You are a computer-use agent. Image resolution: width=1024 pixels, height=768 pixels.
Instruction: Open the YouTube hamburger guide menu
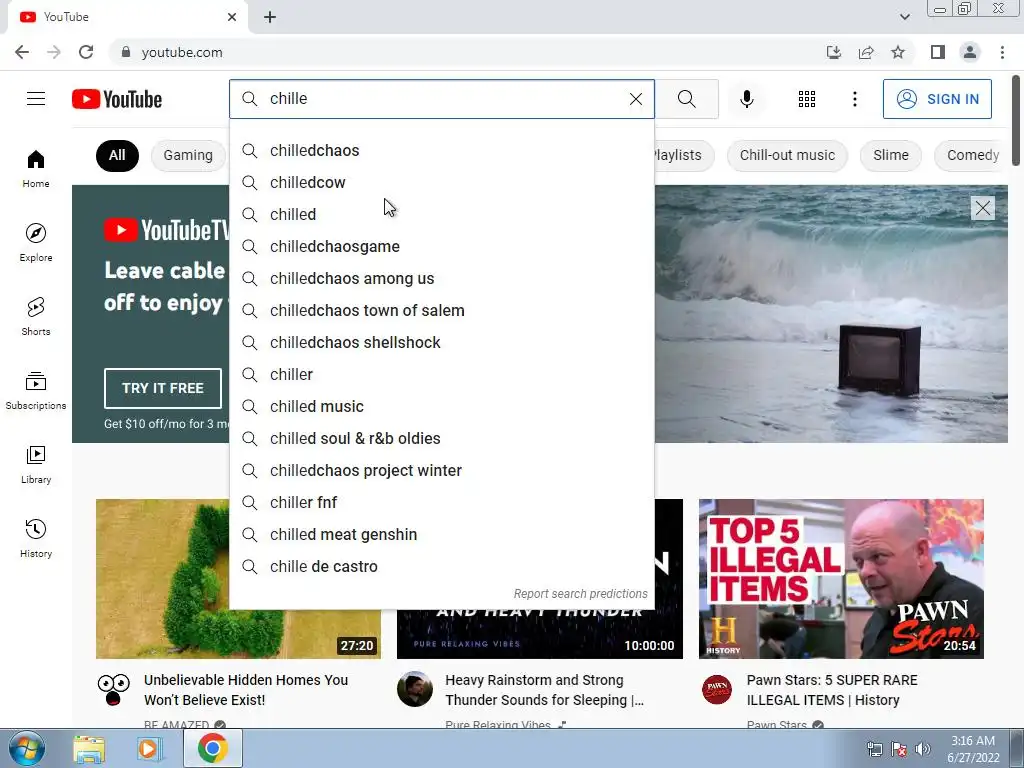(36, 99)
